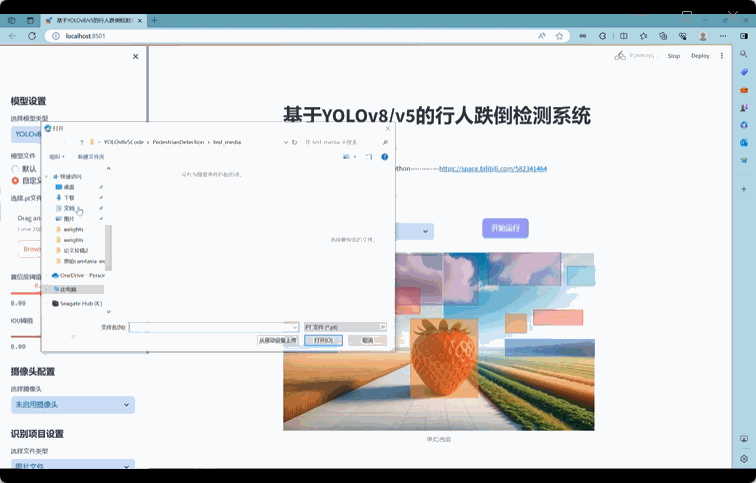The image size is (756, 483).
Task: Open the file type dropdown at sidebar bottom
Action: pos(73,465)
